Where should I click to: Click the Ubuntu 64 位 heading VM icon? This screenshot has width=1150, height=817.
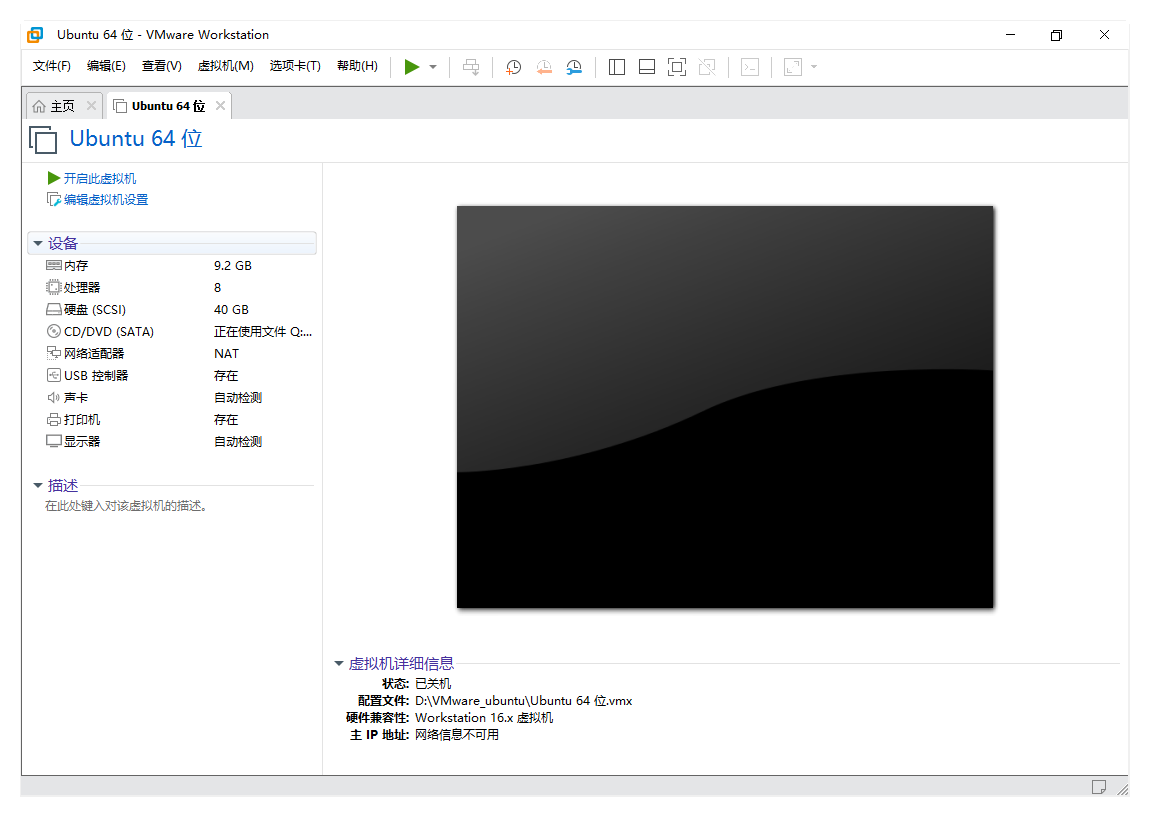43,139
